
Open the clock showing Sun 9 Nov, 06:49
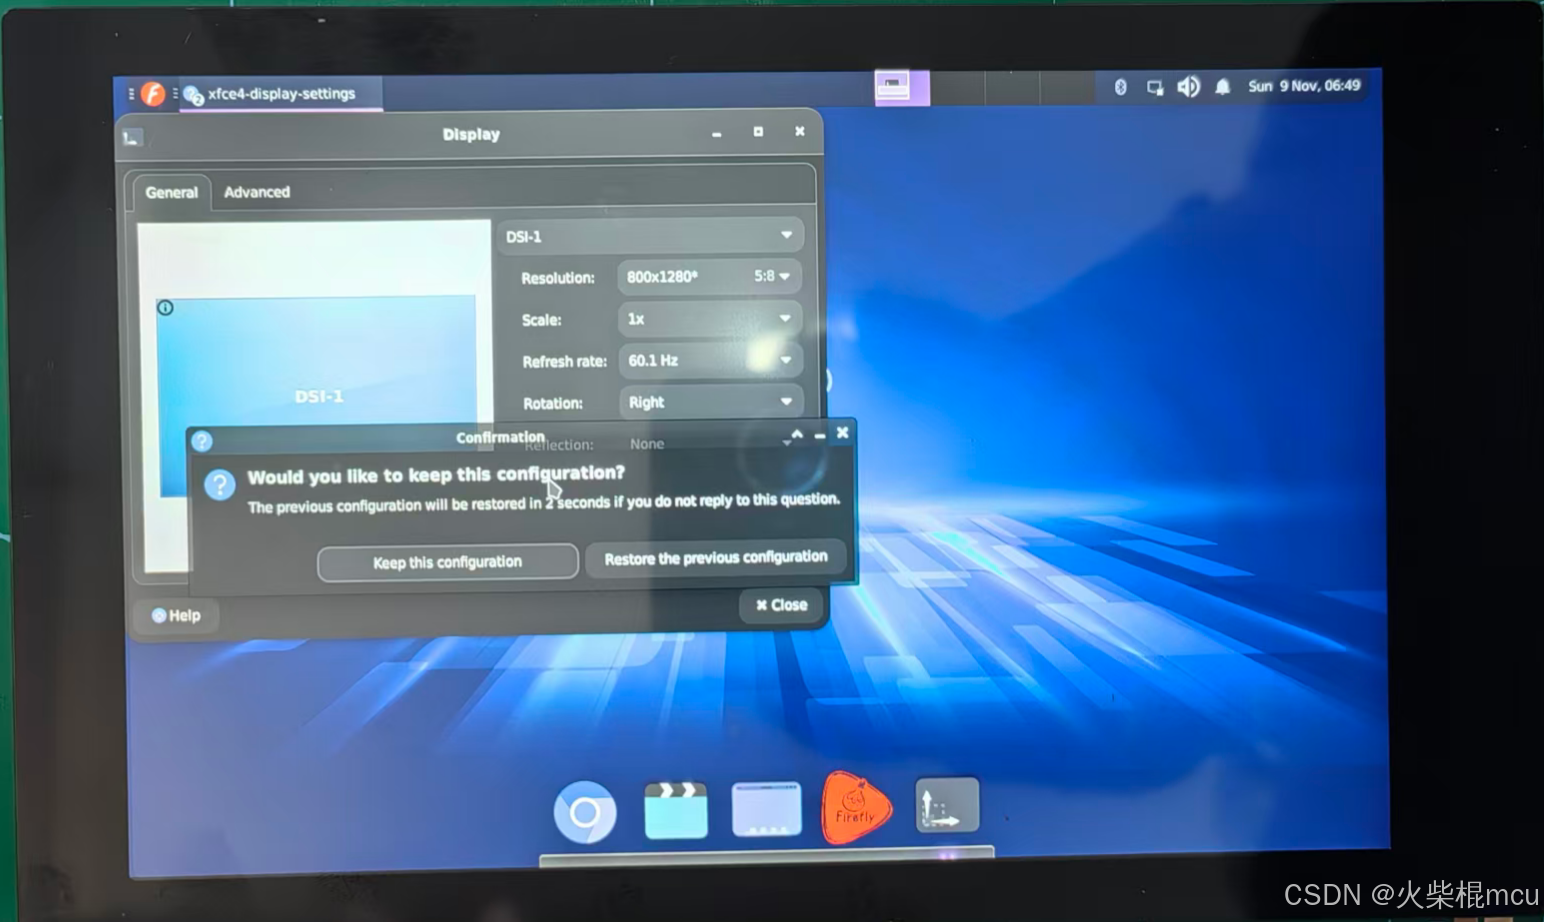click(1304, 86)
